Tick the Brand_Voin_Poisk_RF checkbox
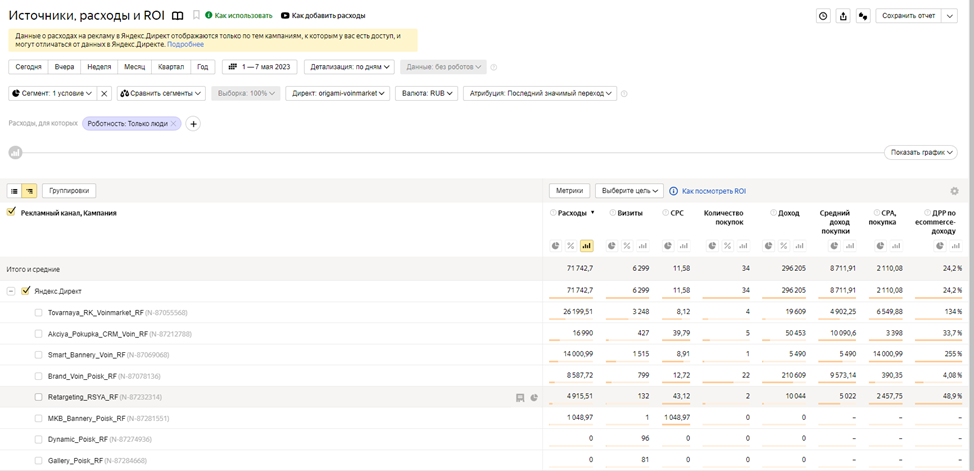 (x=39, y=376)
